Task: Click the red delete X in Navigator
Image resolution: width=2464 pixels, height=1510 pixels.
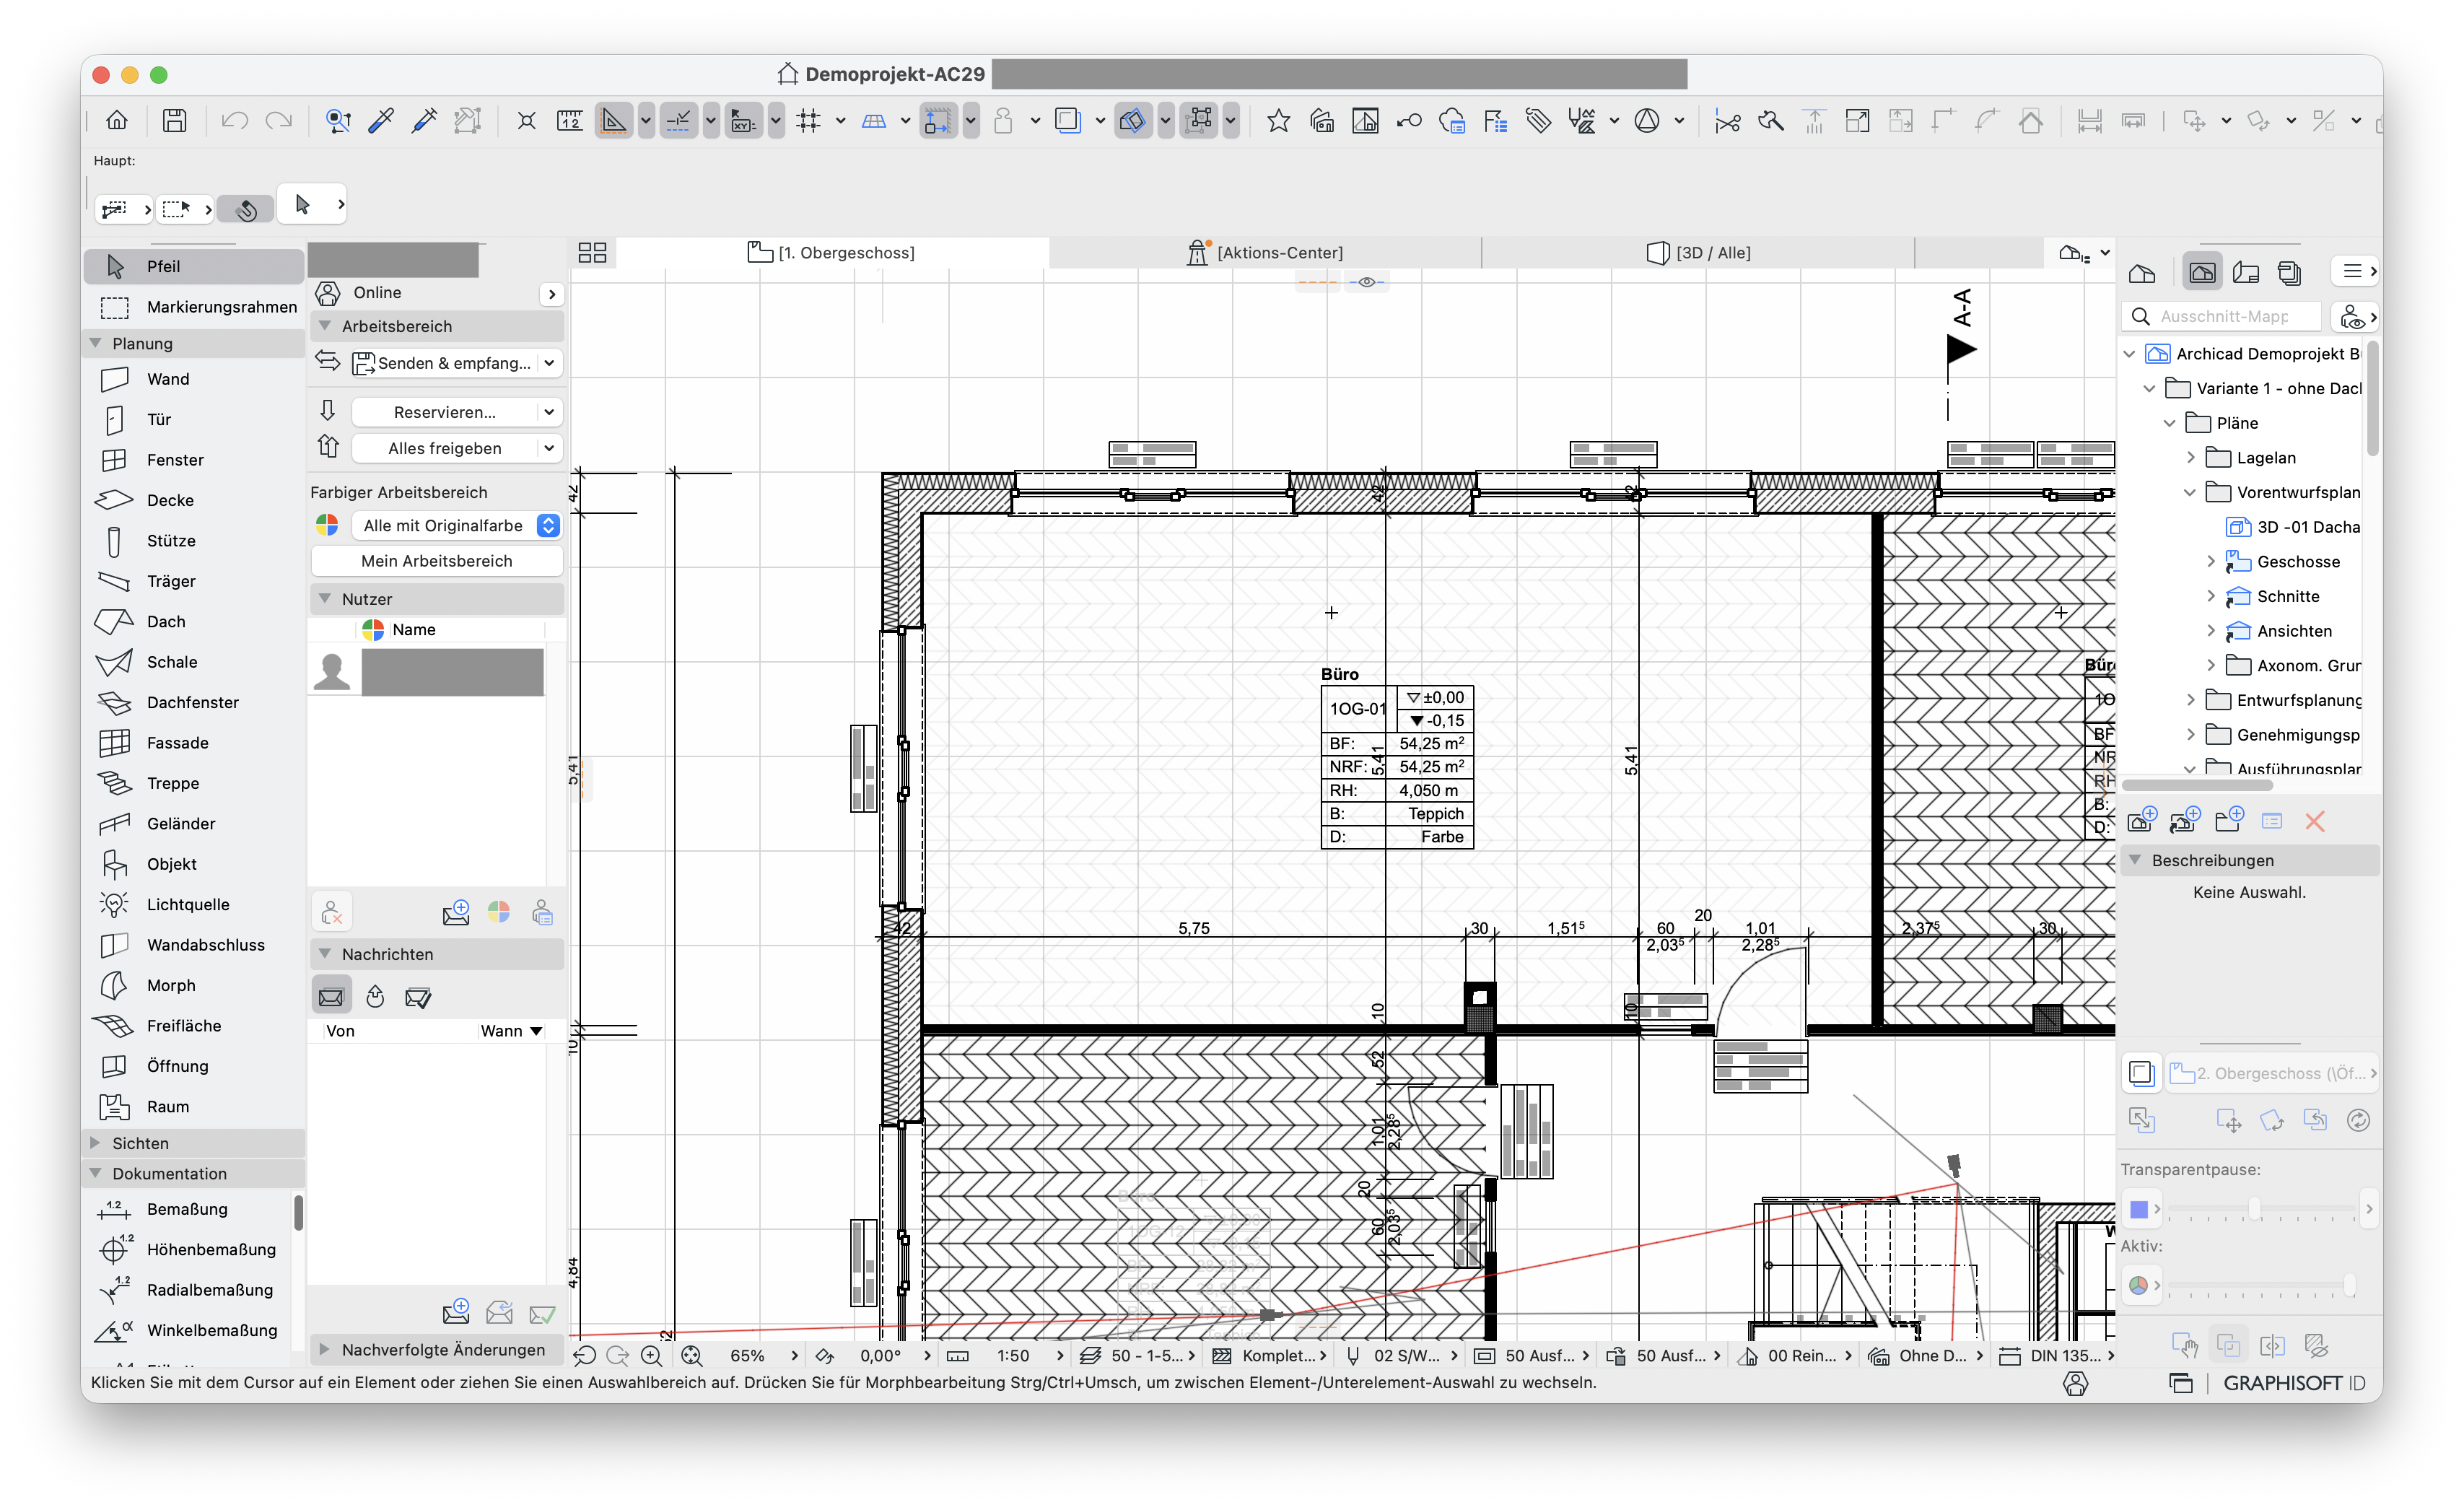Action: pos(2315,821)
